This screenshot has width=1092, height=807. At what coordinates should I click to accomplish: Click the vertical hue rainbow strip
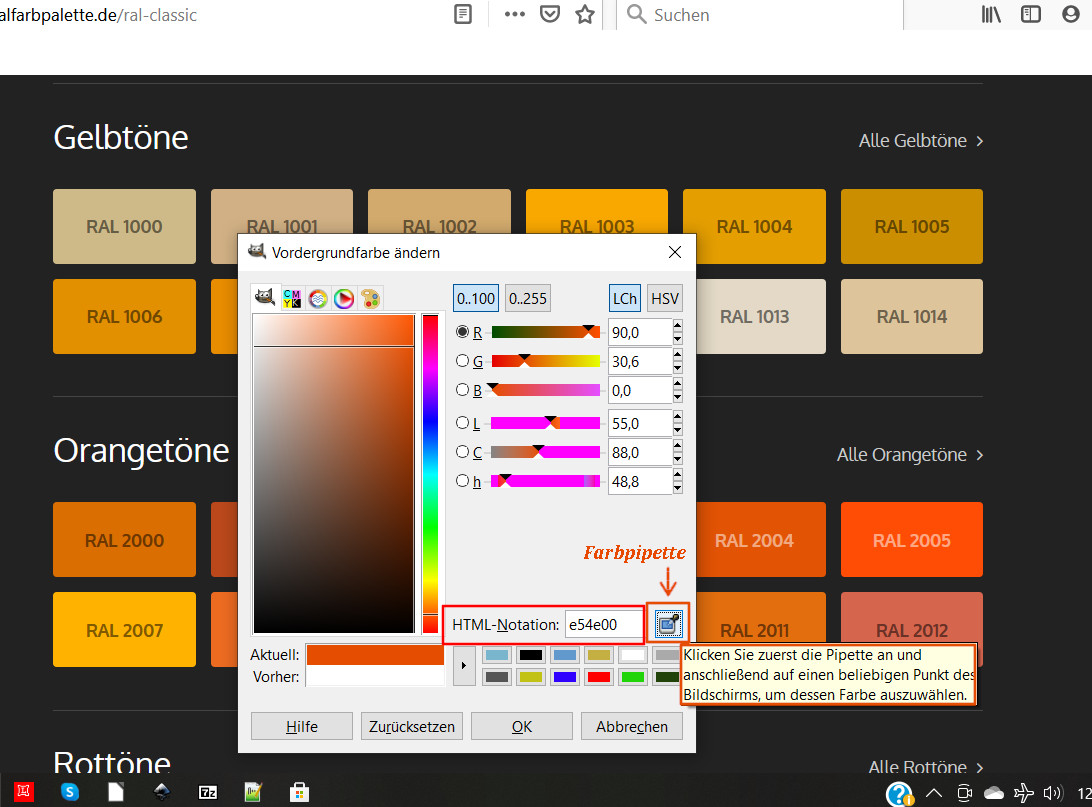430,474
